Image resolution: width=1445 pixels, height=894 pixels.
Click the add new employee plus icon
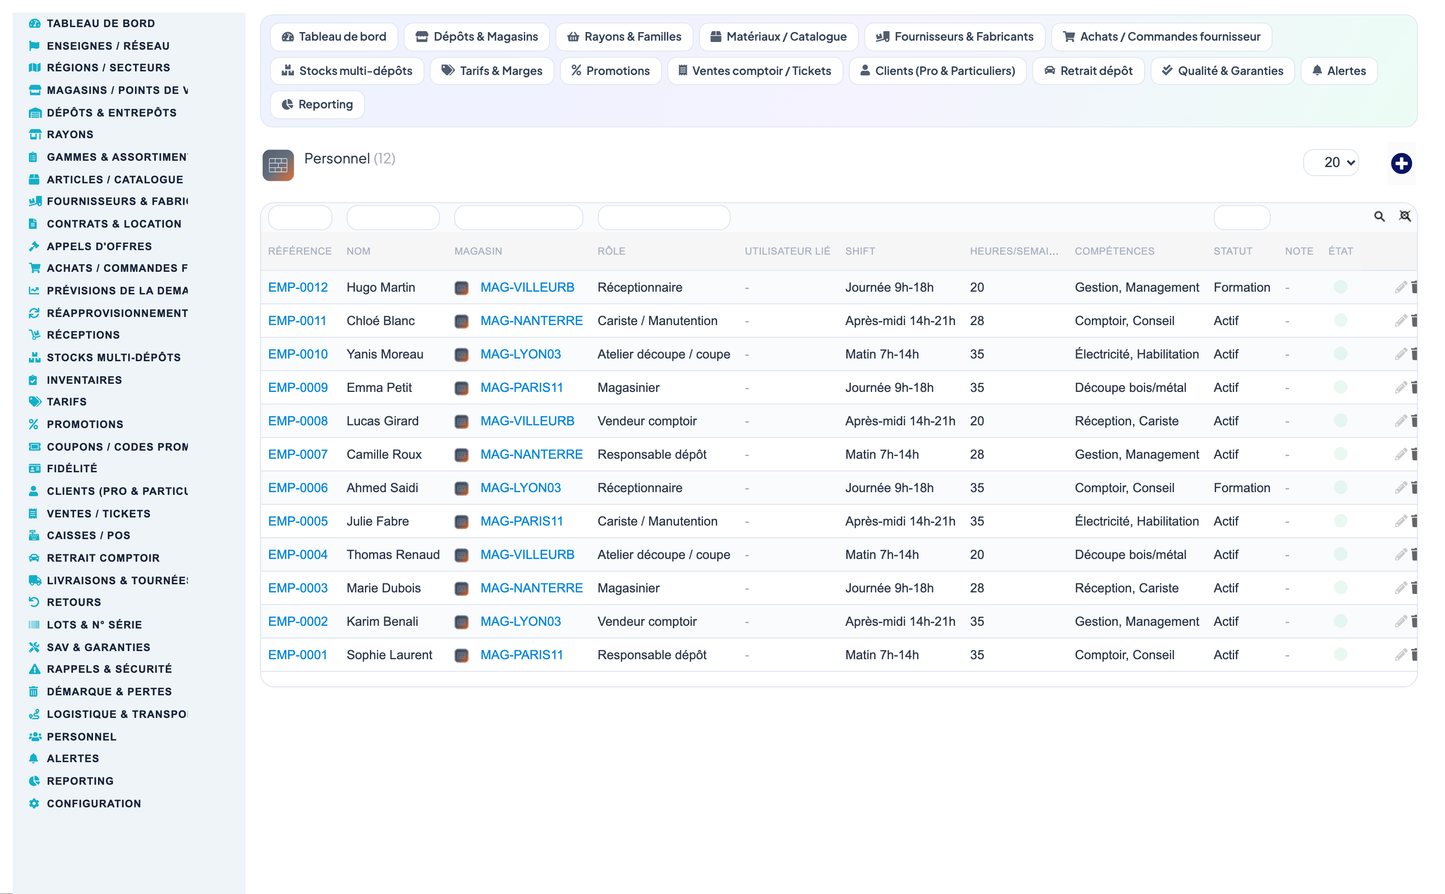[1401, 163]
